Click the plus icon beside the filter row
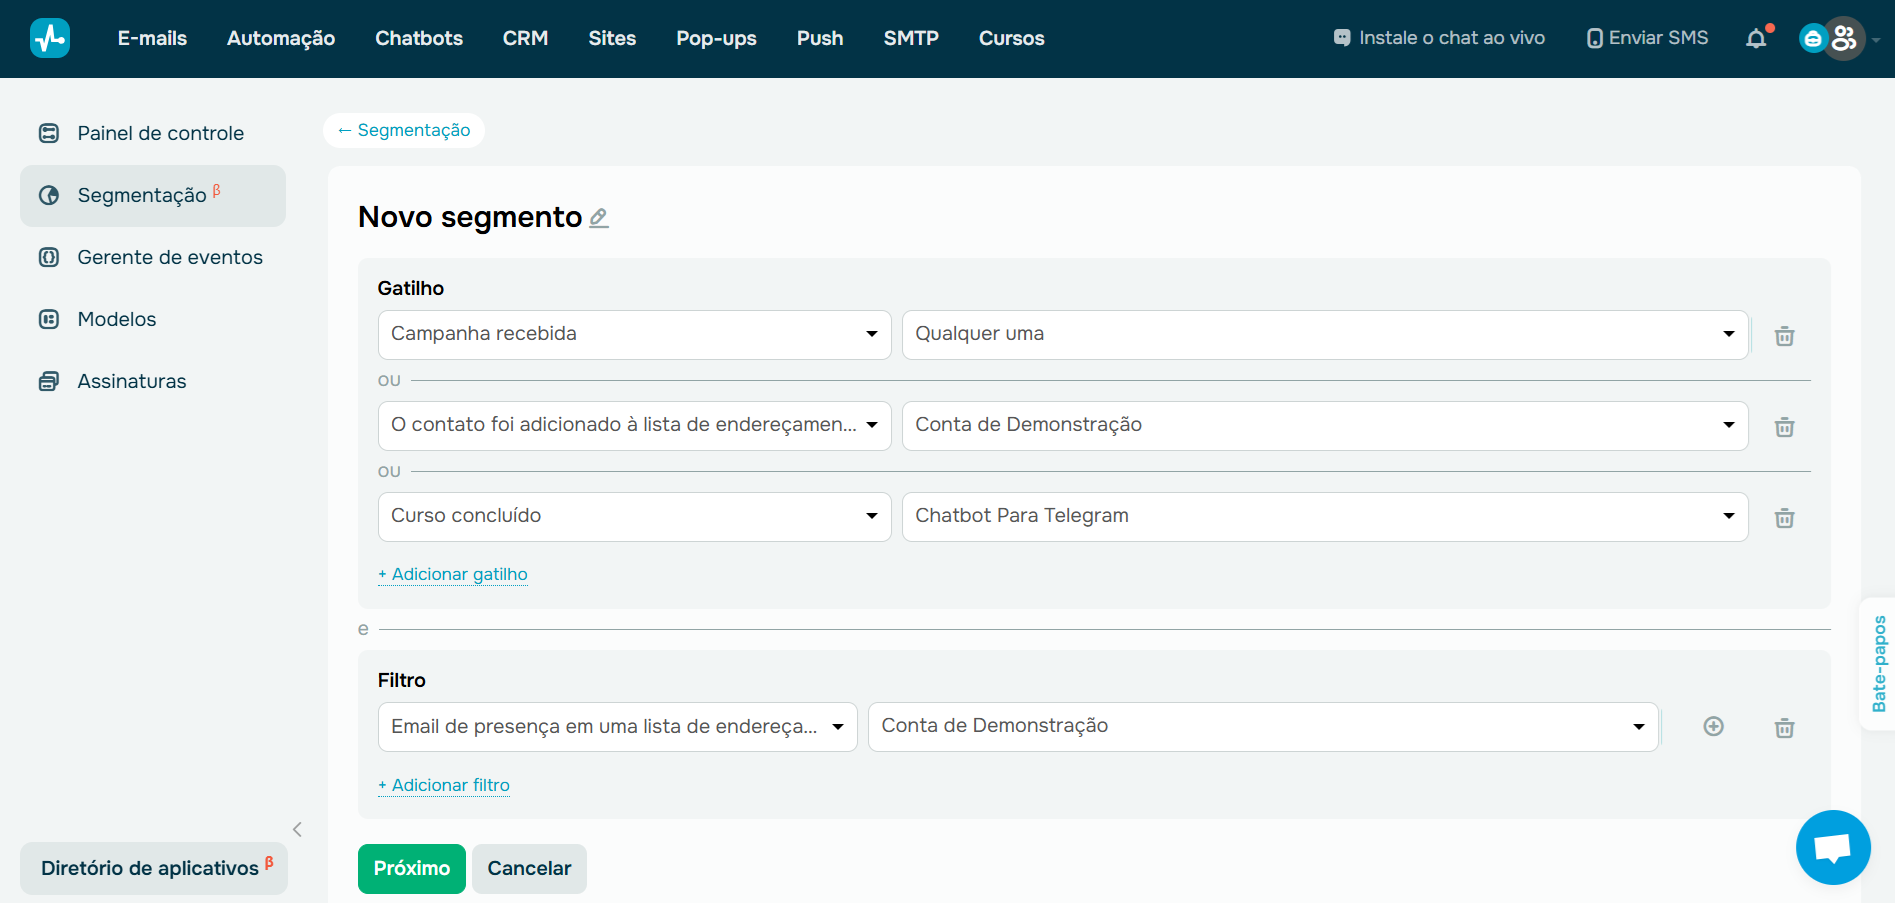 1713,727
